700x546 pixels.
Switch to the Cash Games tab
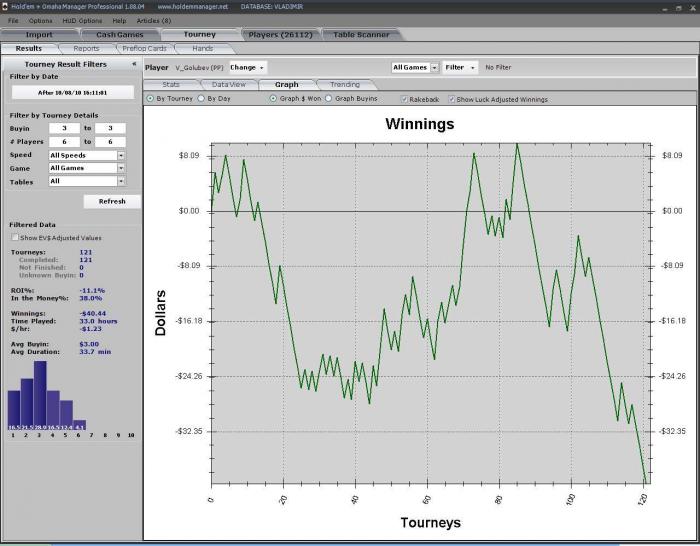tap(120, 35)
